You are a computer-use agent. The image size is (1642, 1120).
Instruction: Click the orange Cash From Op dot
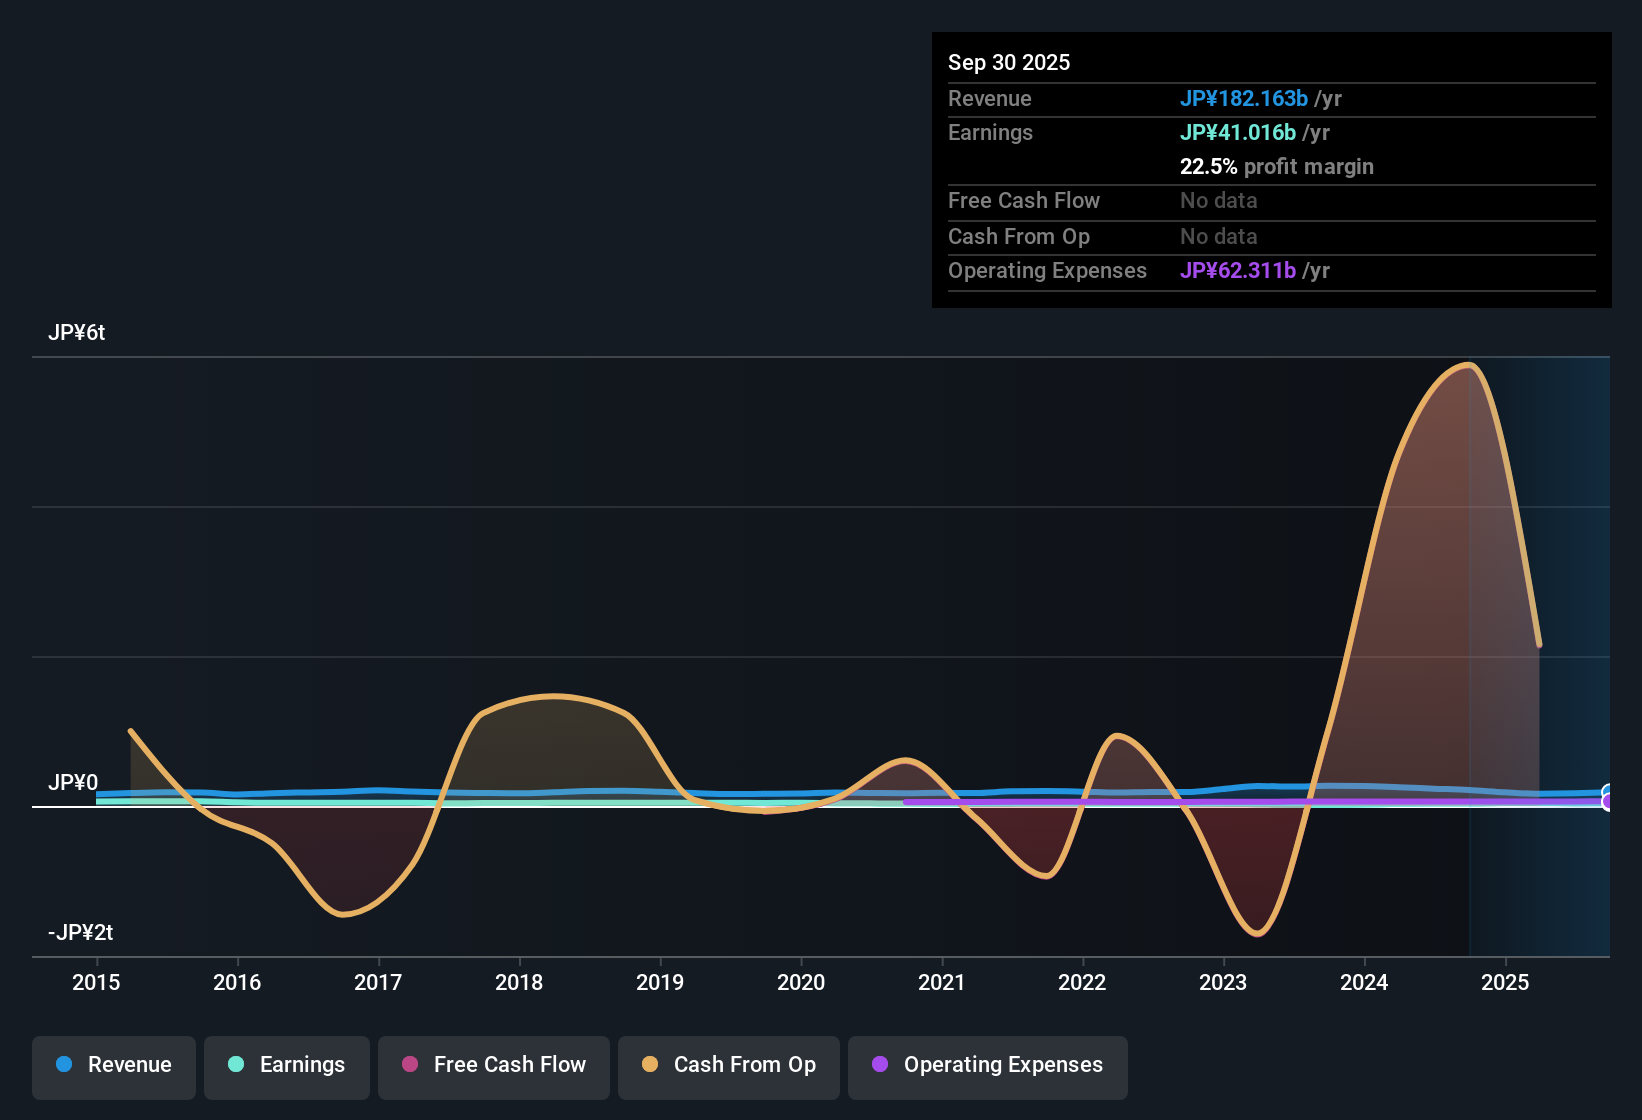point(650,1065)
